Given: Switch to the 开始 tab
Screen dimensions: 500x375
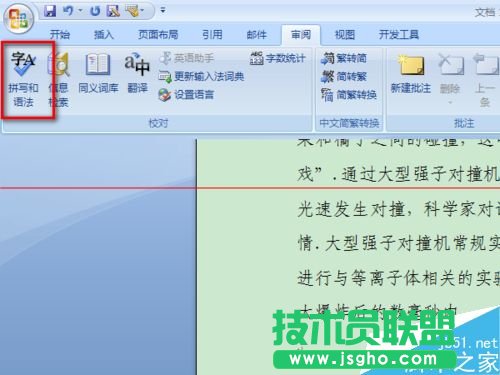Looking at the screenshot, I should (x=60, y=35).
